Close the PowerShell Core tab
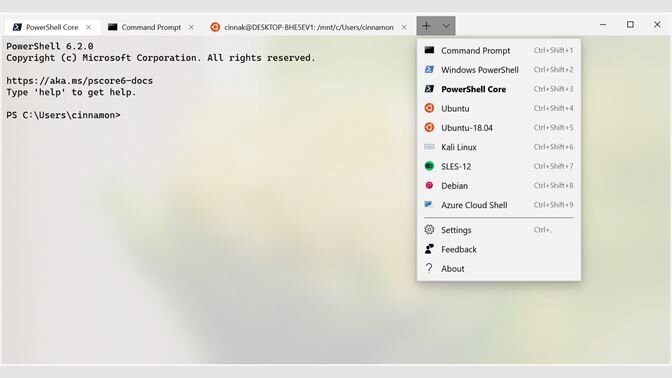672x378 pixels. coord(88,27)
